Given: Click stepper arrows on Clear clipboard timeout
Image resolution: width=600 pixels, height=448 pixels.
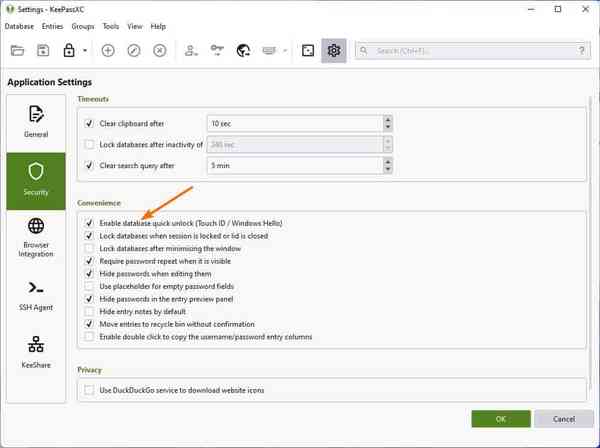Looking at the screenshot, I should (x=387, y=123).
